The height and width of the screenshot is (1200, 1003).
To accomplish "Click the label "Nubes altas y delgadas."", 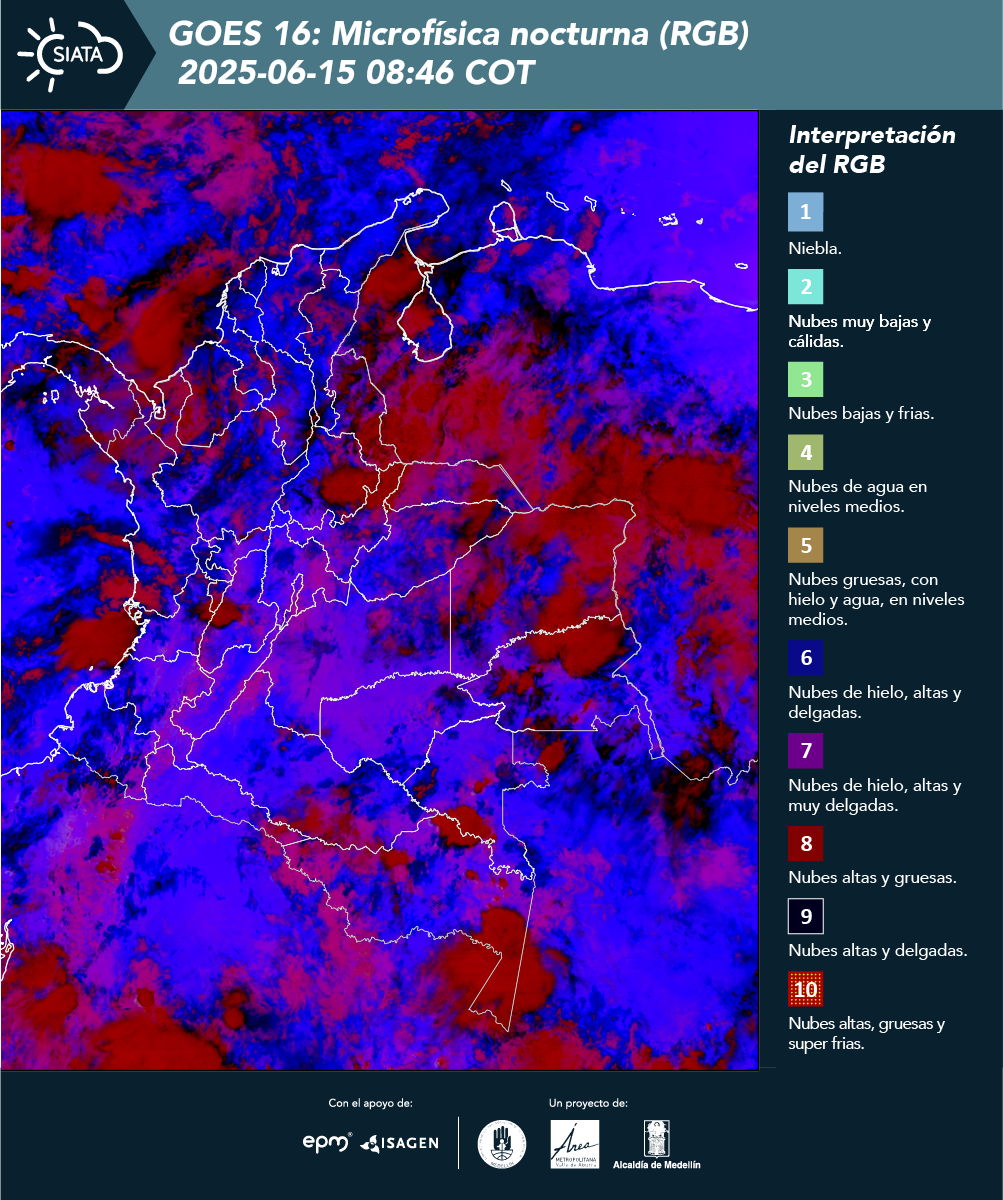I will [878, 951].
